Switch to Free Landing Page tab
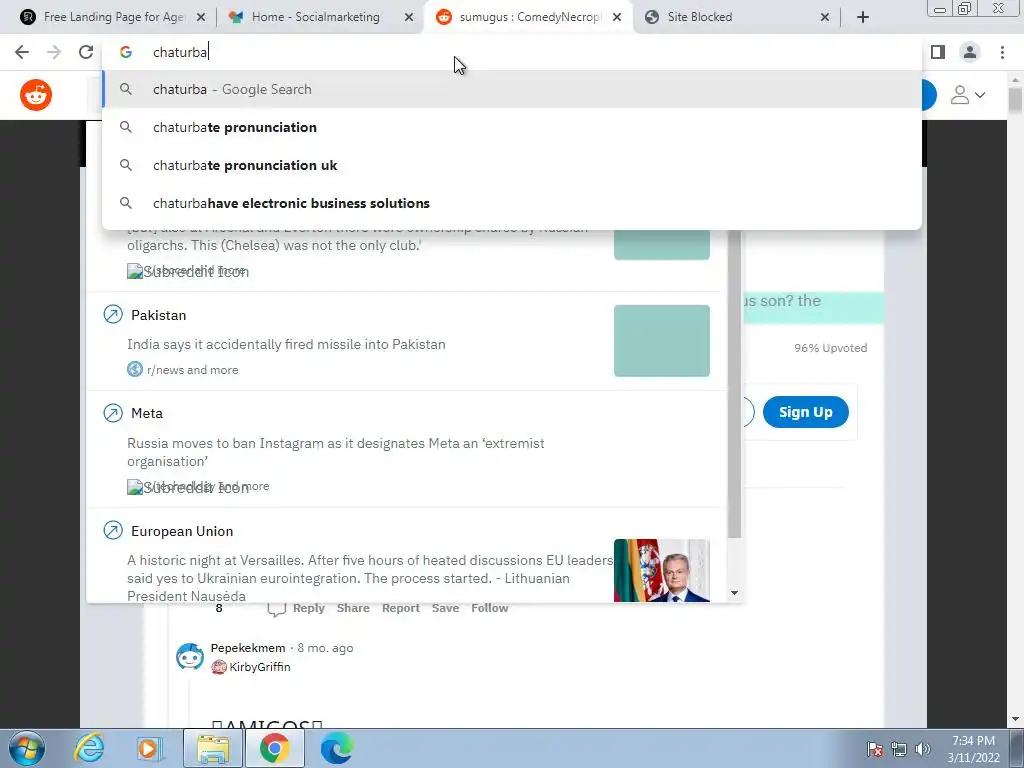Screen dimensions: 1024x768 tap(112, 17)
